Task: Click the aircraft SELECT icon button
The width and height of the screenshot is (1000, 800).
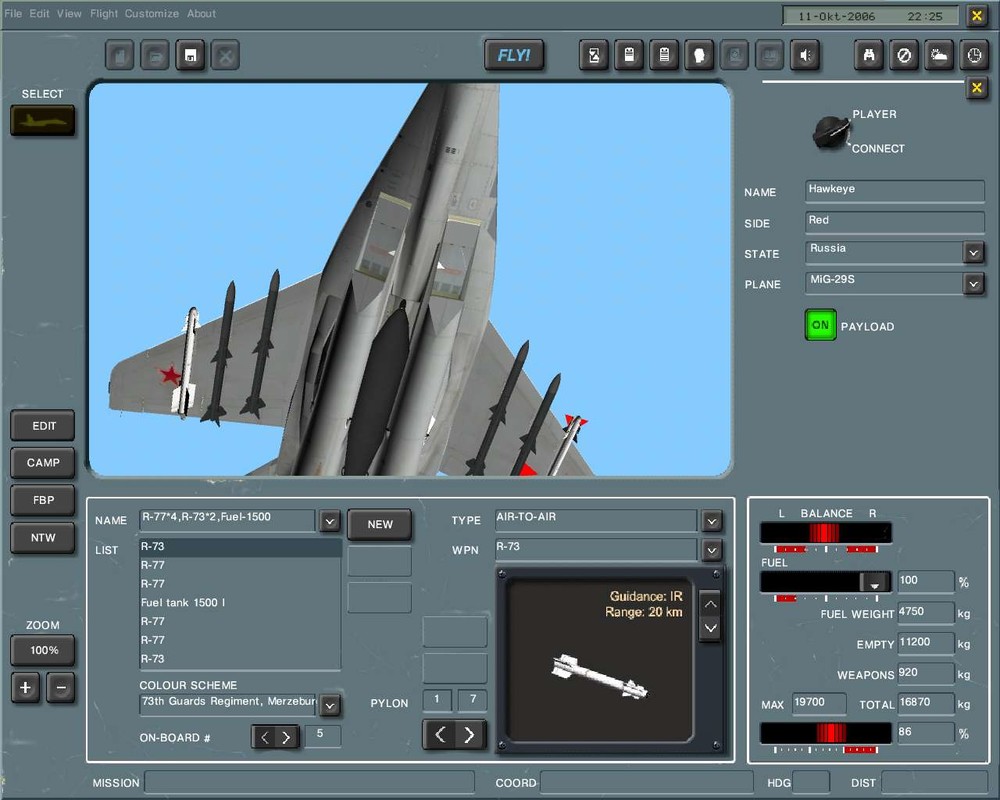Action: tap(43, 121)
